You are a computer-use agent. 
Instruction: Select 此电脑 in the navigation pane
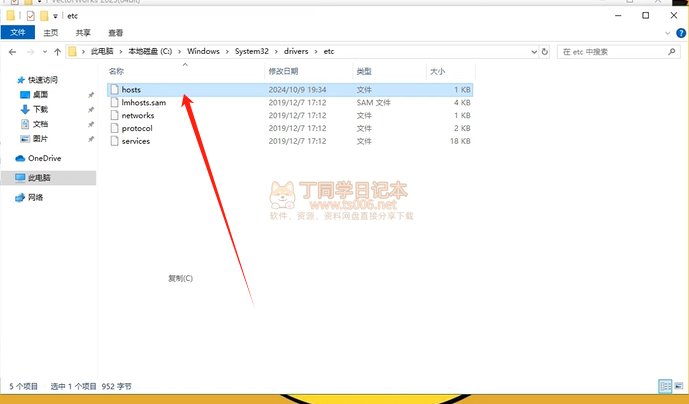48,178
